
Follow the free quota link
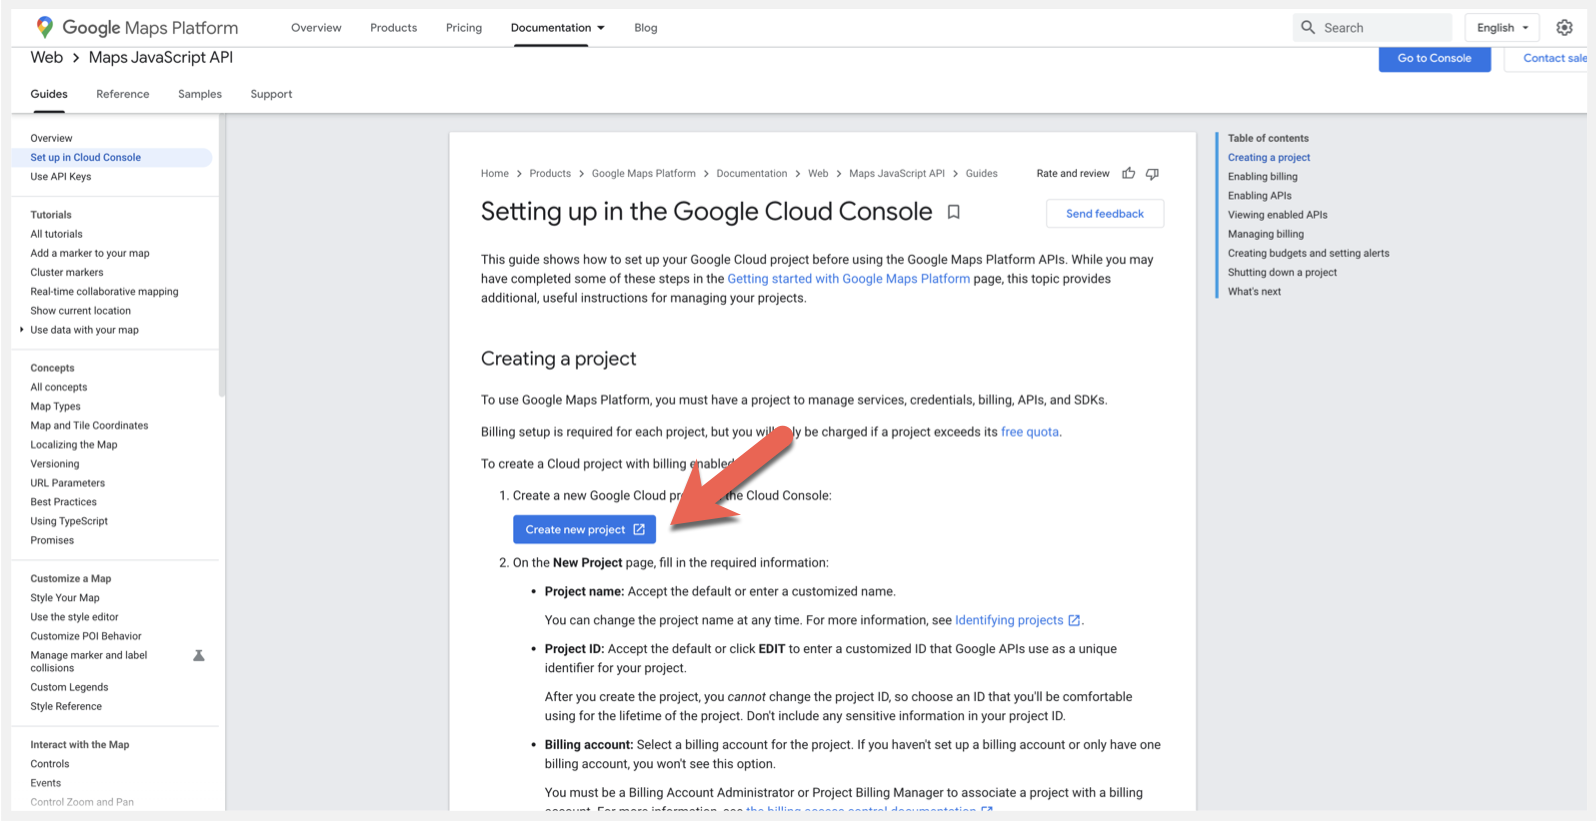(x=1029, y=432)
